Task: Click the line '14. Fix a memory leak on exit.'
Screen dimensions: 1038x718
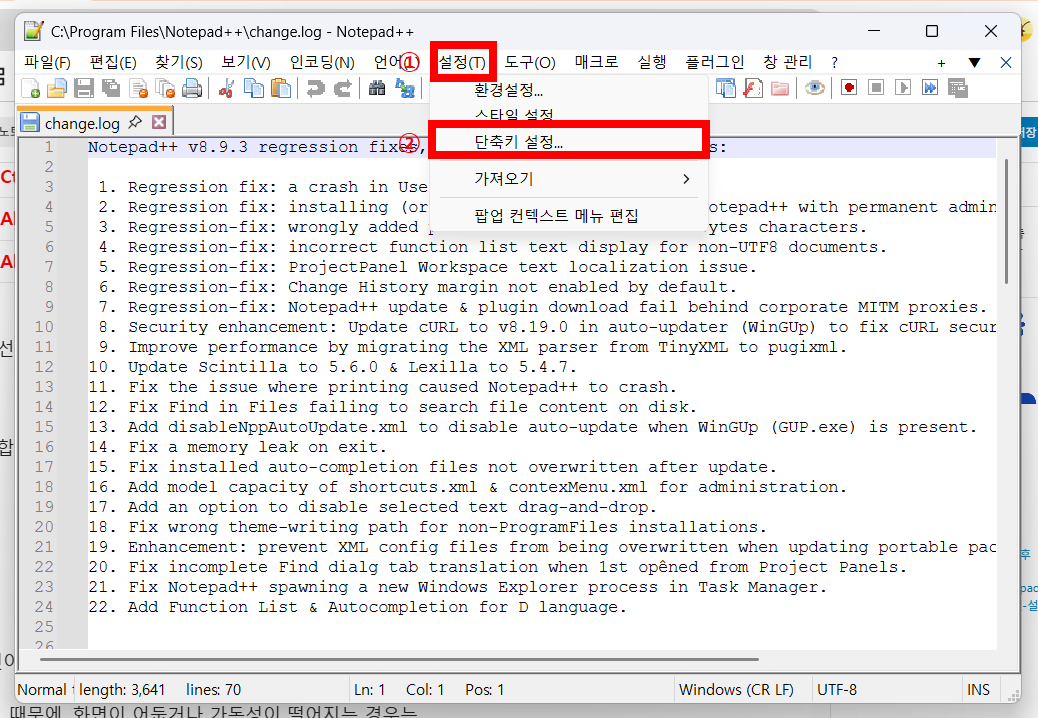Action: click(237, 447)
